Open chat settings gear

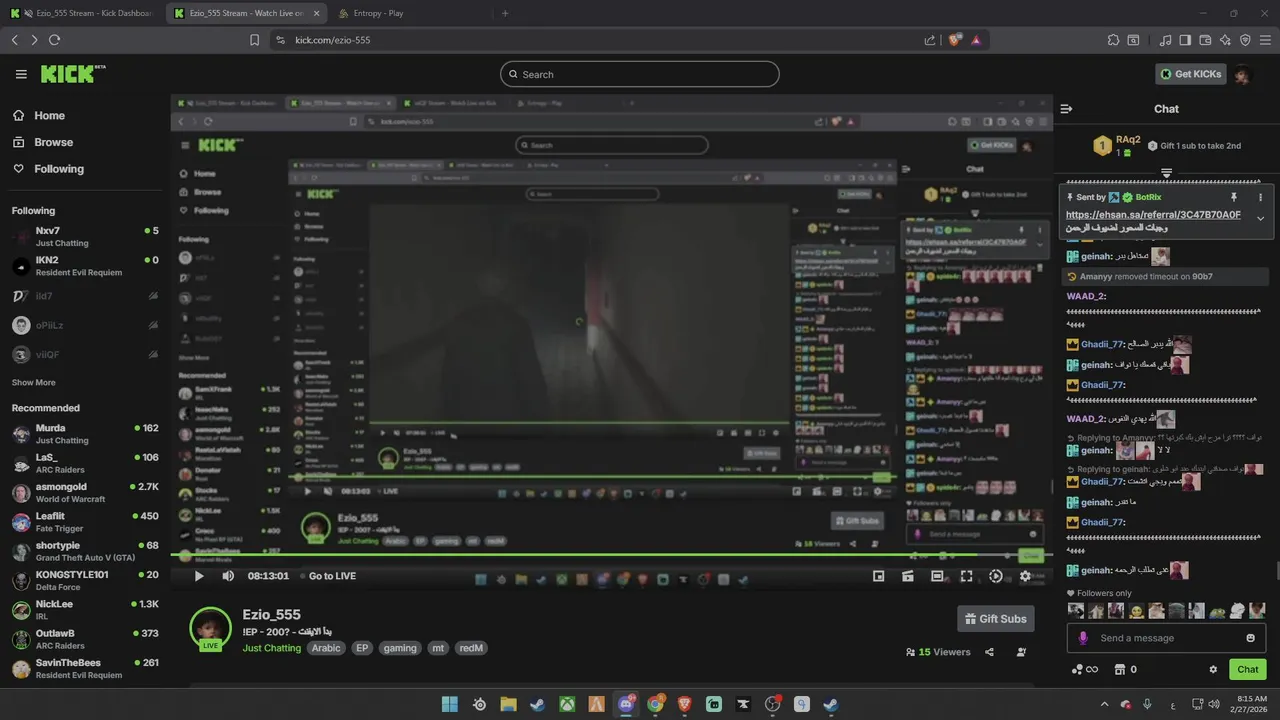click(x=1213, y=670)
